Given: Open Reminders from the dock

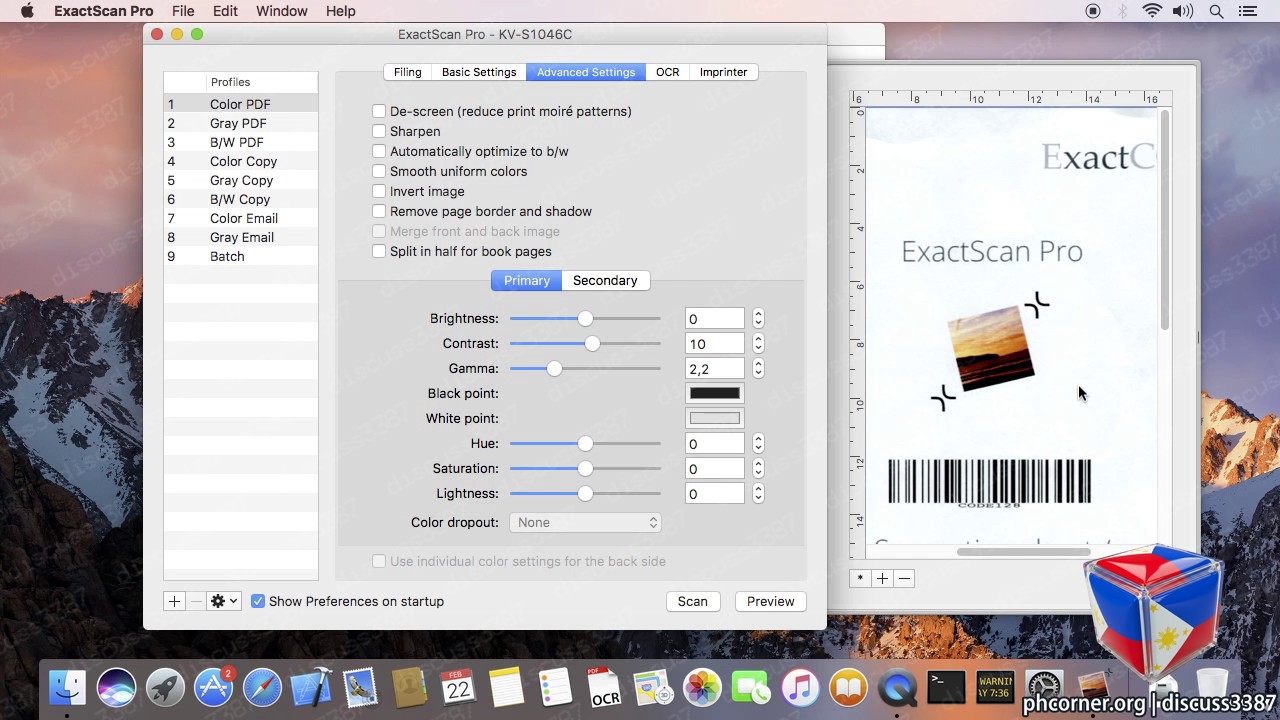Looking at the screenshot, I should point(555,688).
